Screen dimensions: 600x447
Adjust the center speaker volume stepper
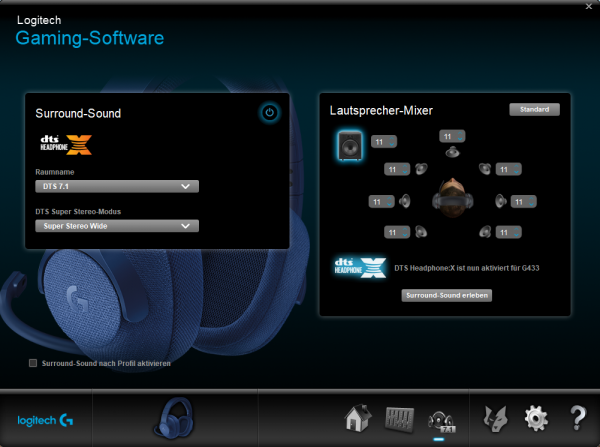click(x=452, y=136)
